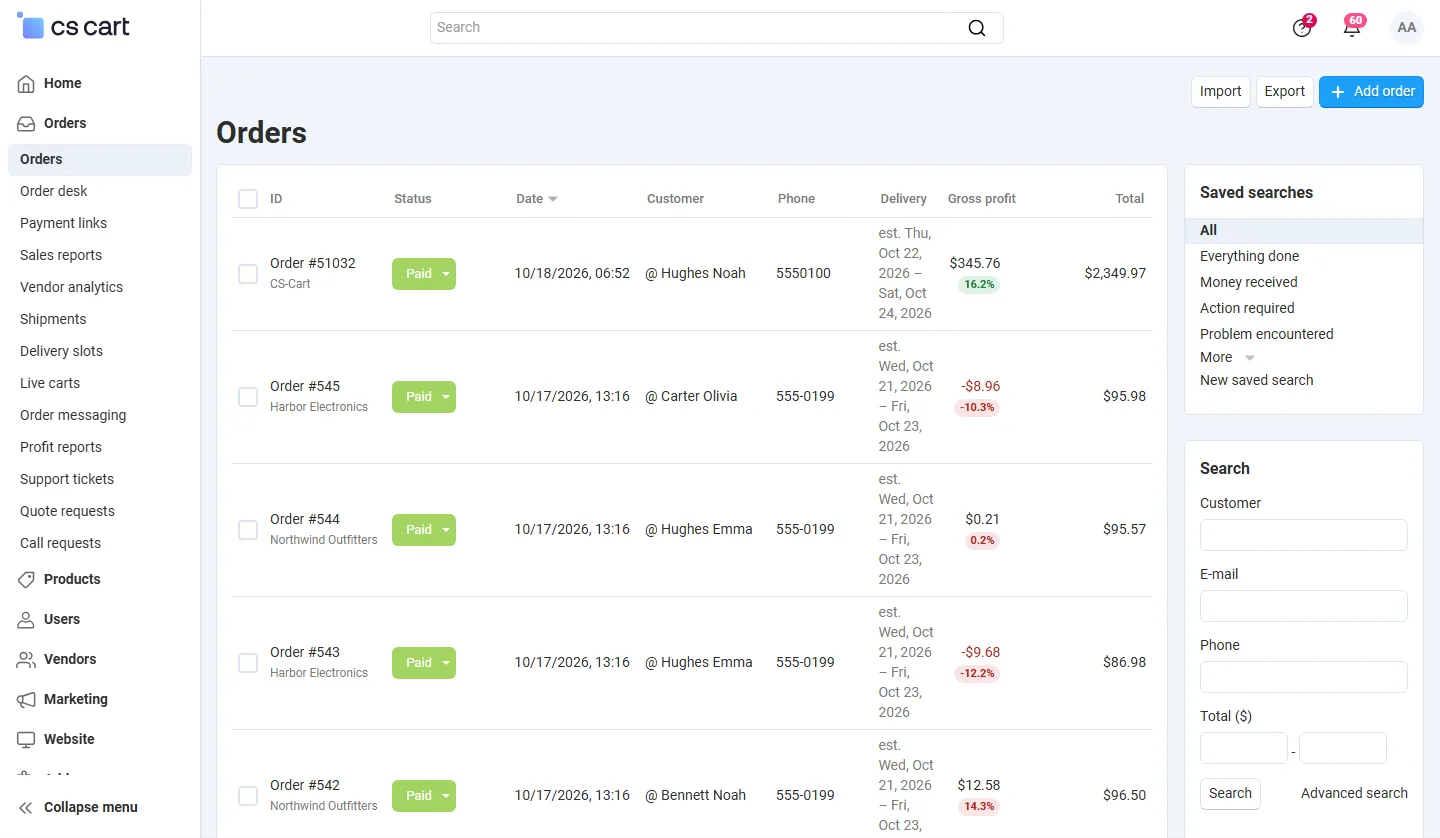Click the Marketing megaphone icon
The image size is (1440, 838).
pyautogui.click(x=26, y=700)
